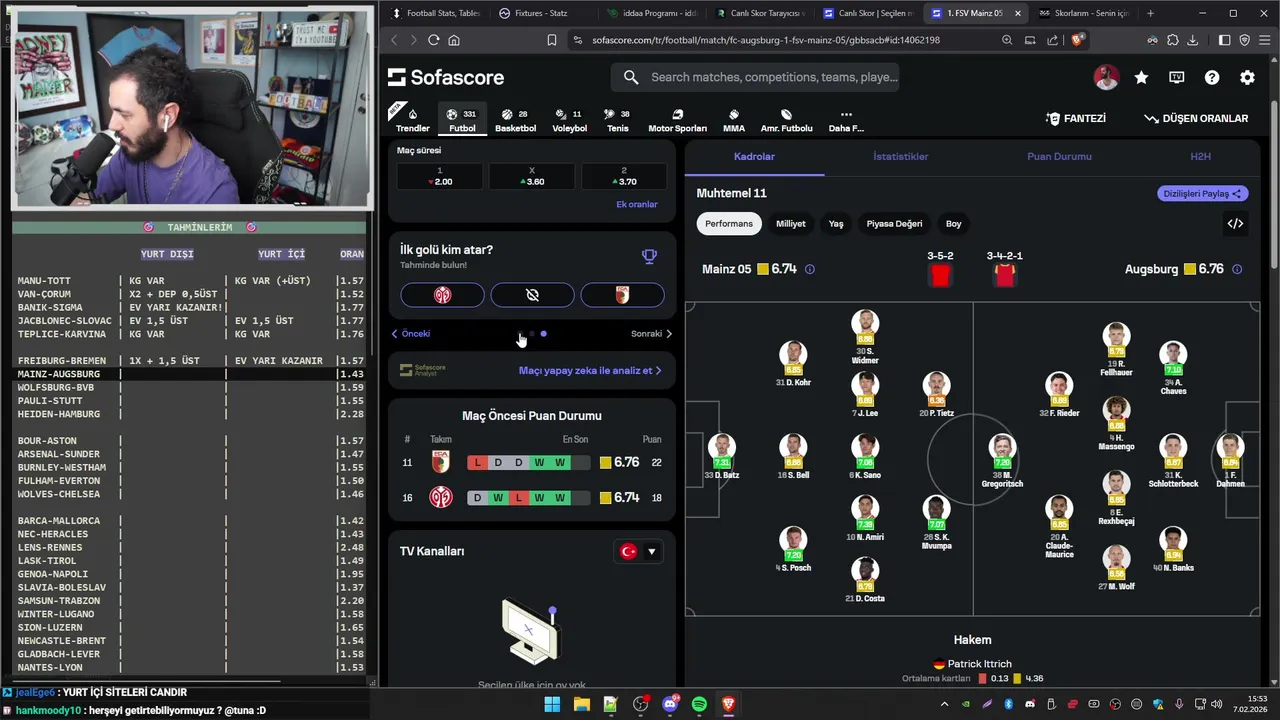Screen dimensions: 1280x720
Task: Select Performans lineup filter
Action: coord(729,223)
